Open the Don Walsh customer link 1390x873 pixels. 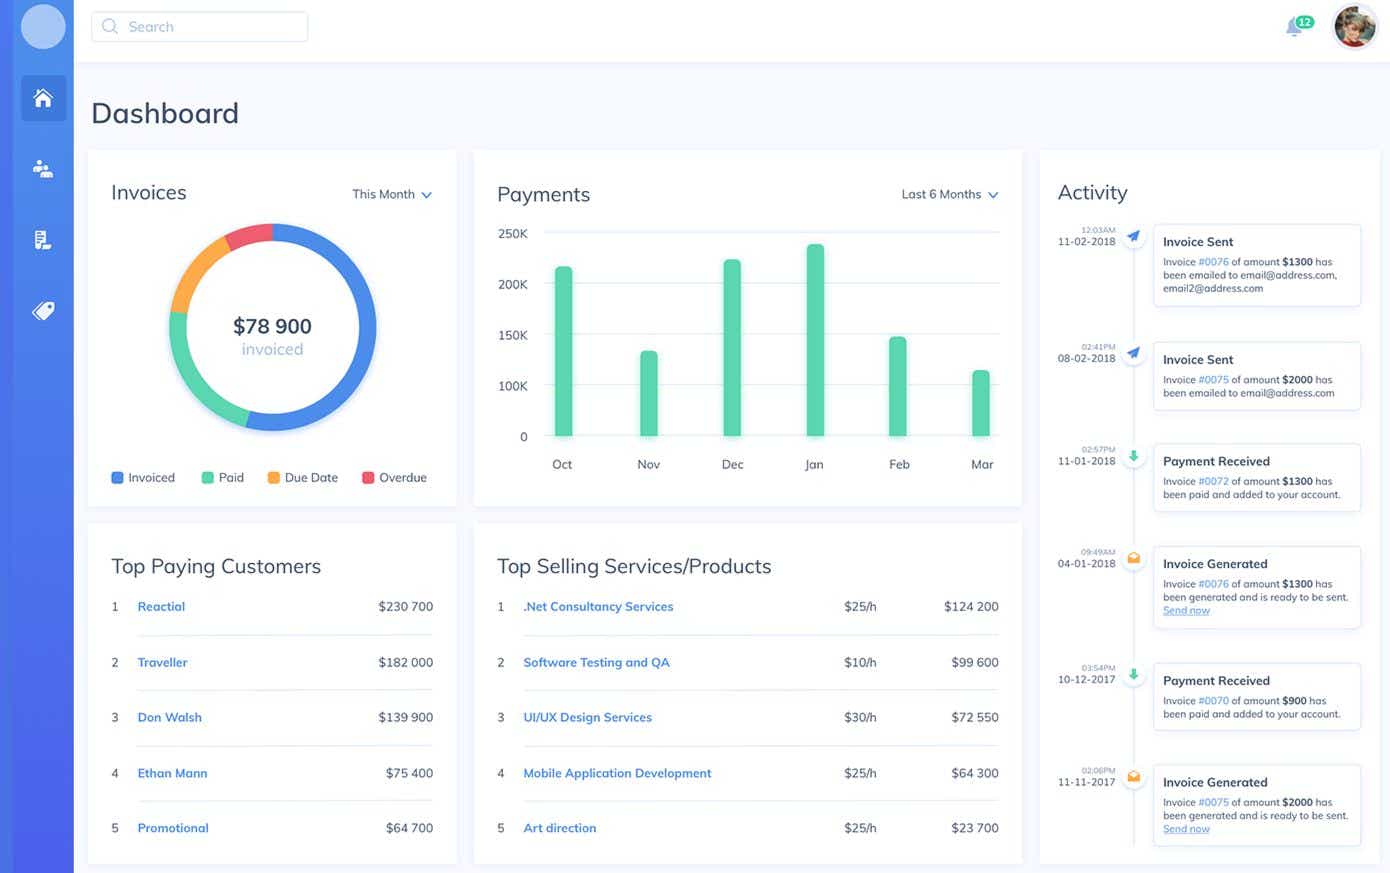coord(169,718)
